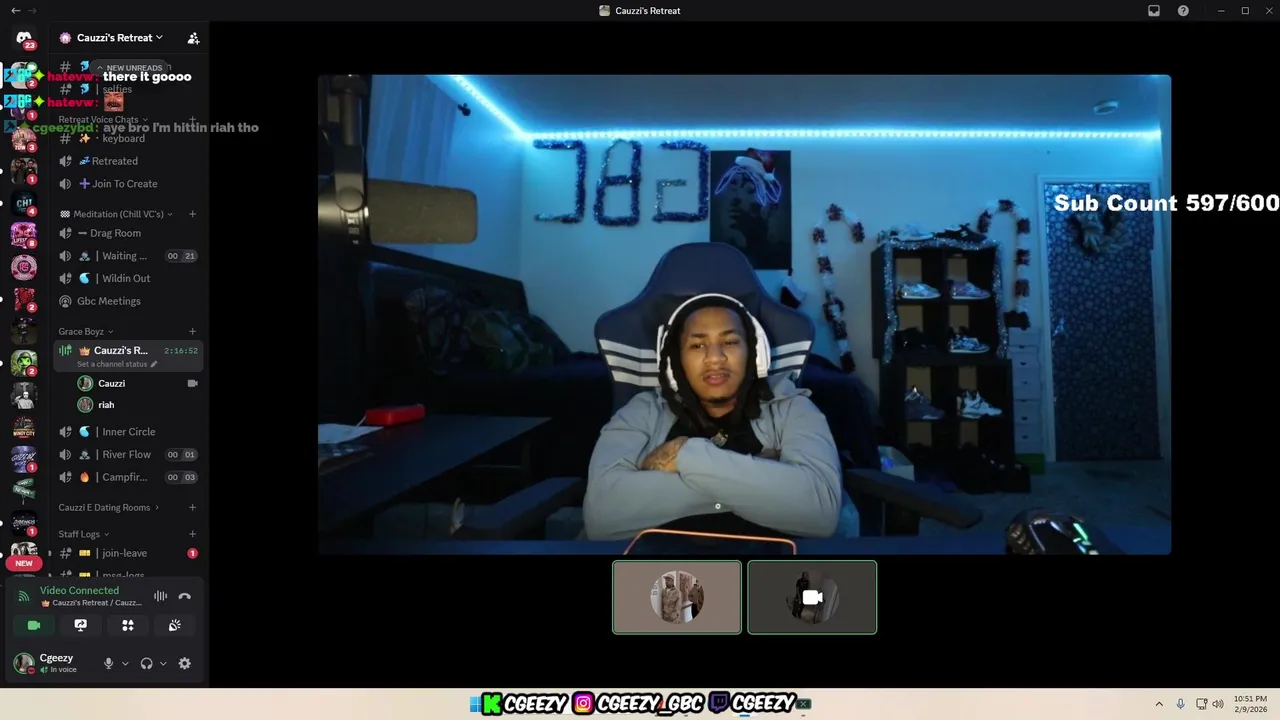Disconnect from voice with the hang-up phone icon

tap(185, 596)
